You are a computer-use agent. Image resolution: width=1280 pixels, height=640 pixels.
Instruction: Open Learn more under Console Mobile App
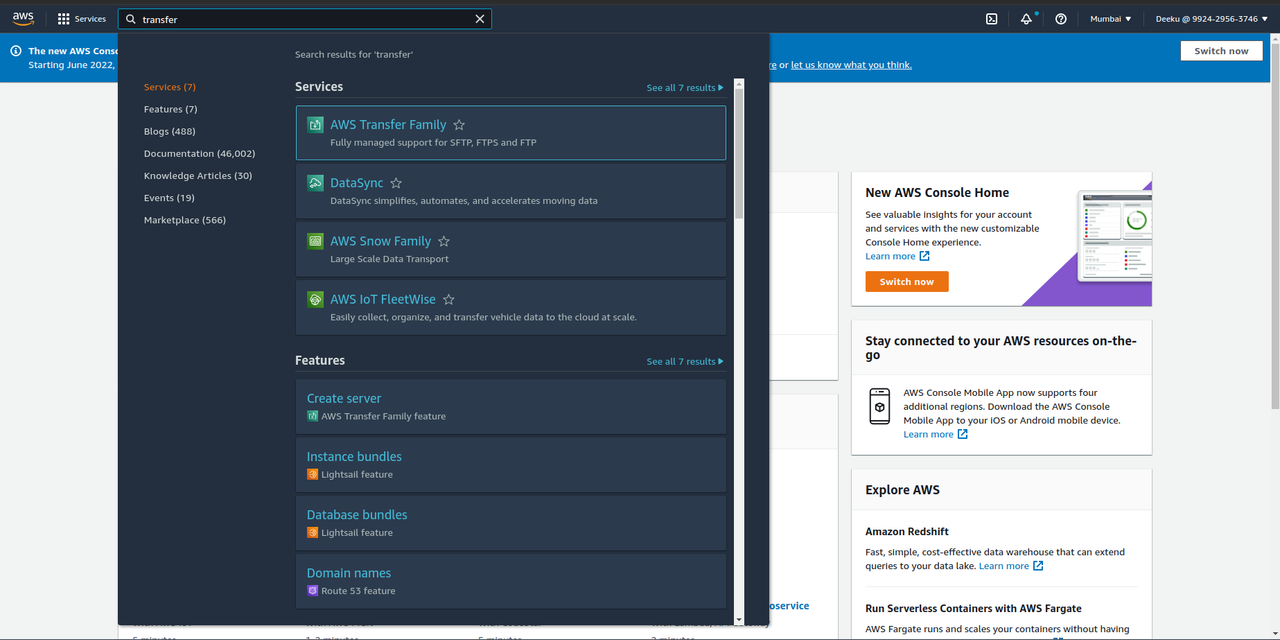(935, 435)
